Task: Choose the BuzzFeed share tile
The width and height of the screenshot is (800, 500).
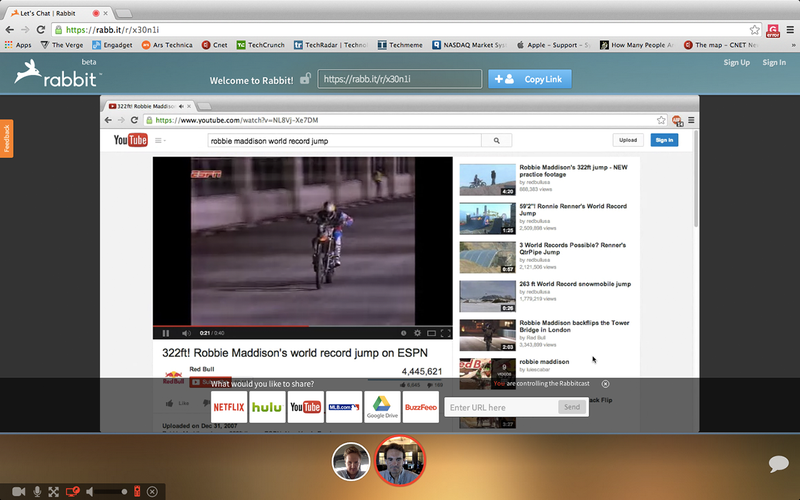Action: point(420,407)
